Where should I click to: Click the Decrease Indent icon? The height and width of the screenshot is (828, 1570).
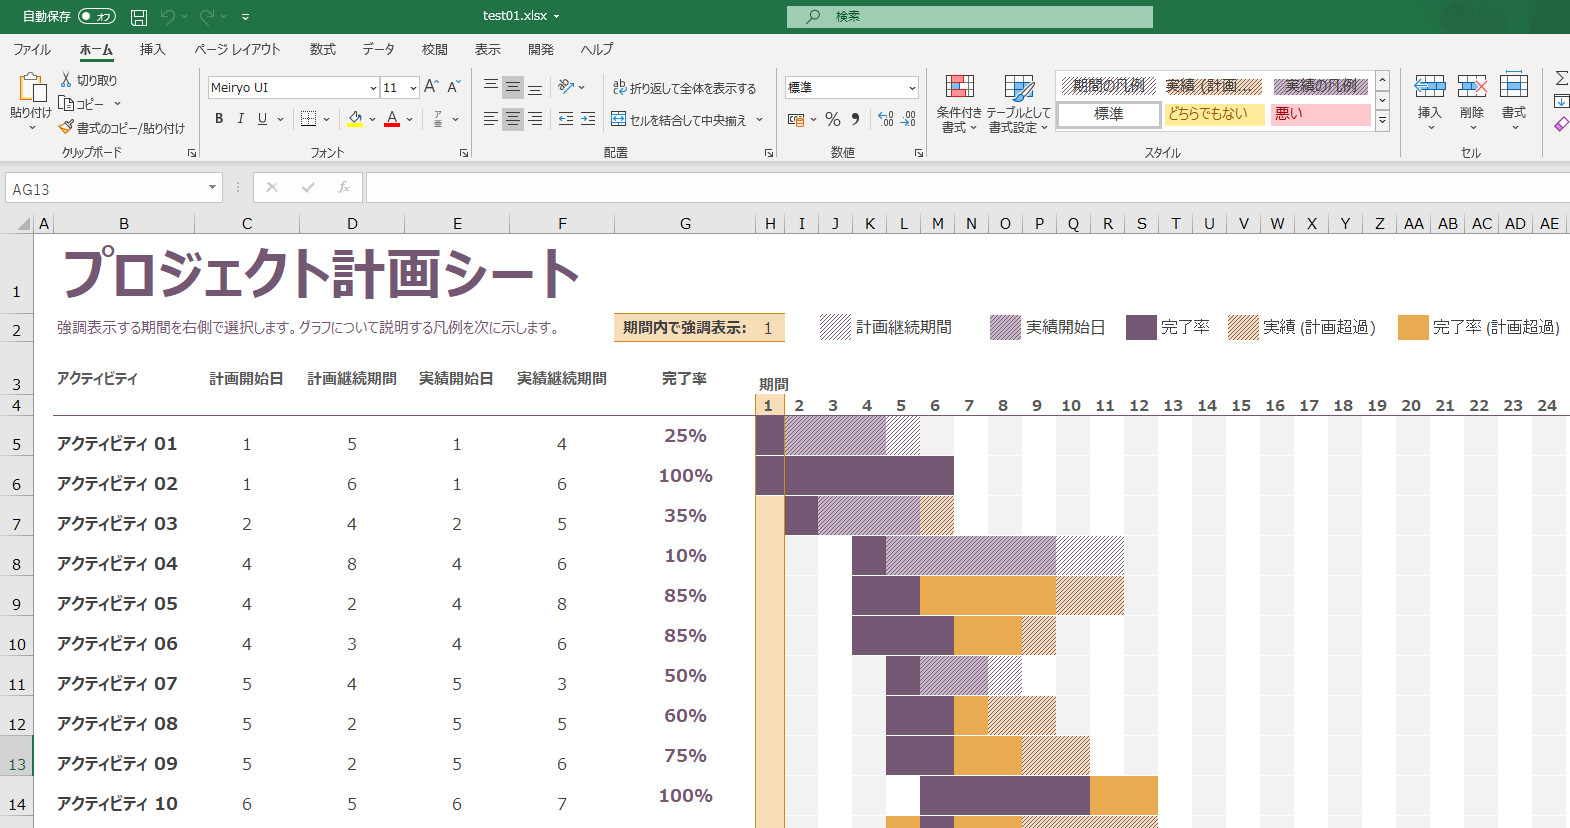click(566, 119)
